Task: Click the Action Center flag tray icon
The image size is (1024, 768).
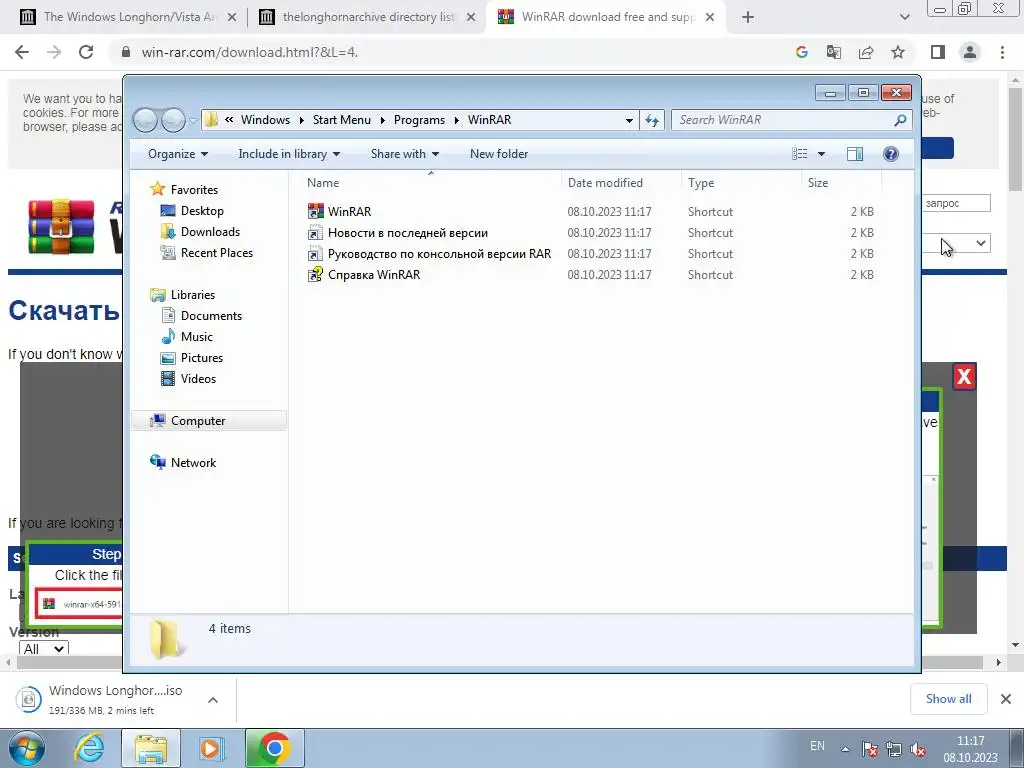Action: [x=869, y=749]
